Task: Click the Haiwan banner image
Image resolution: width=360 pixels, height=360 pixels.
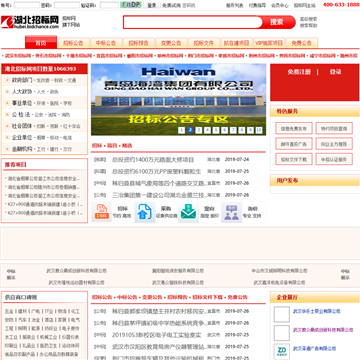Action: pos(178,99)
